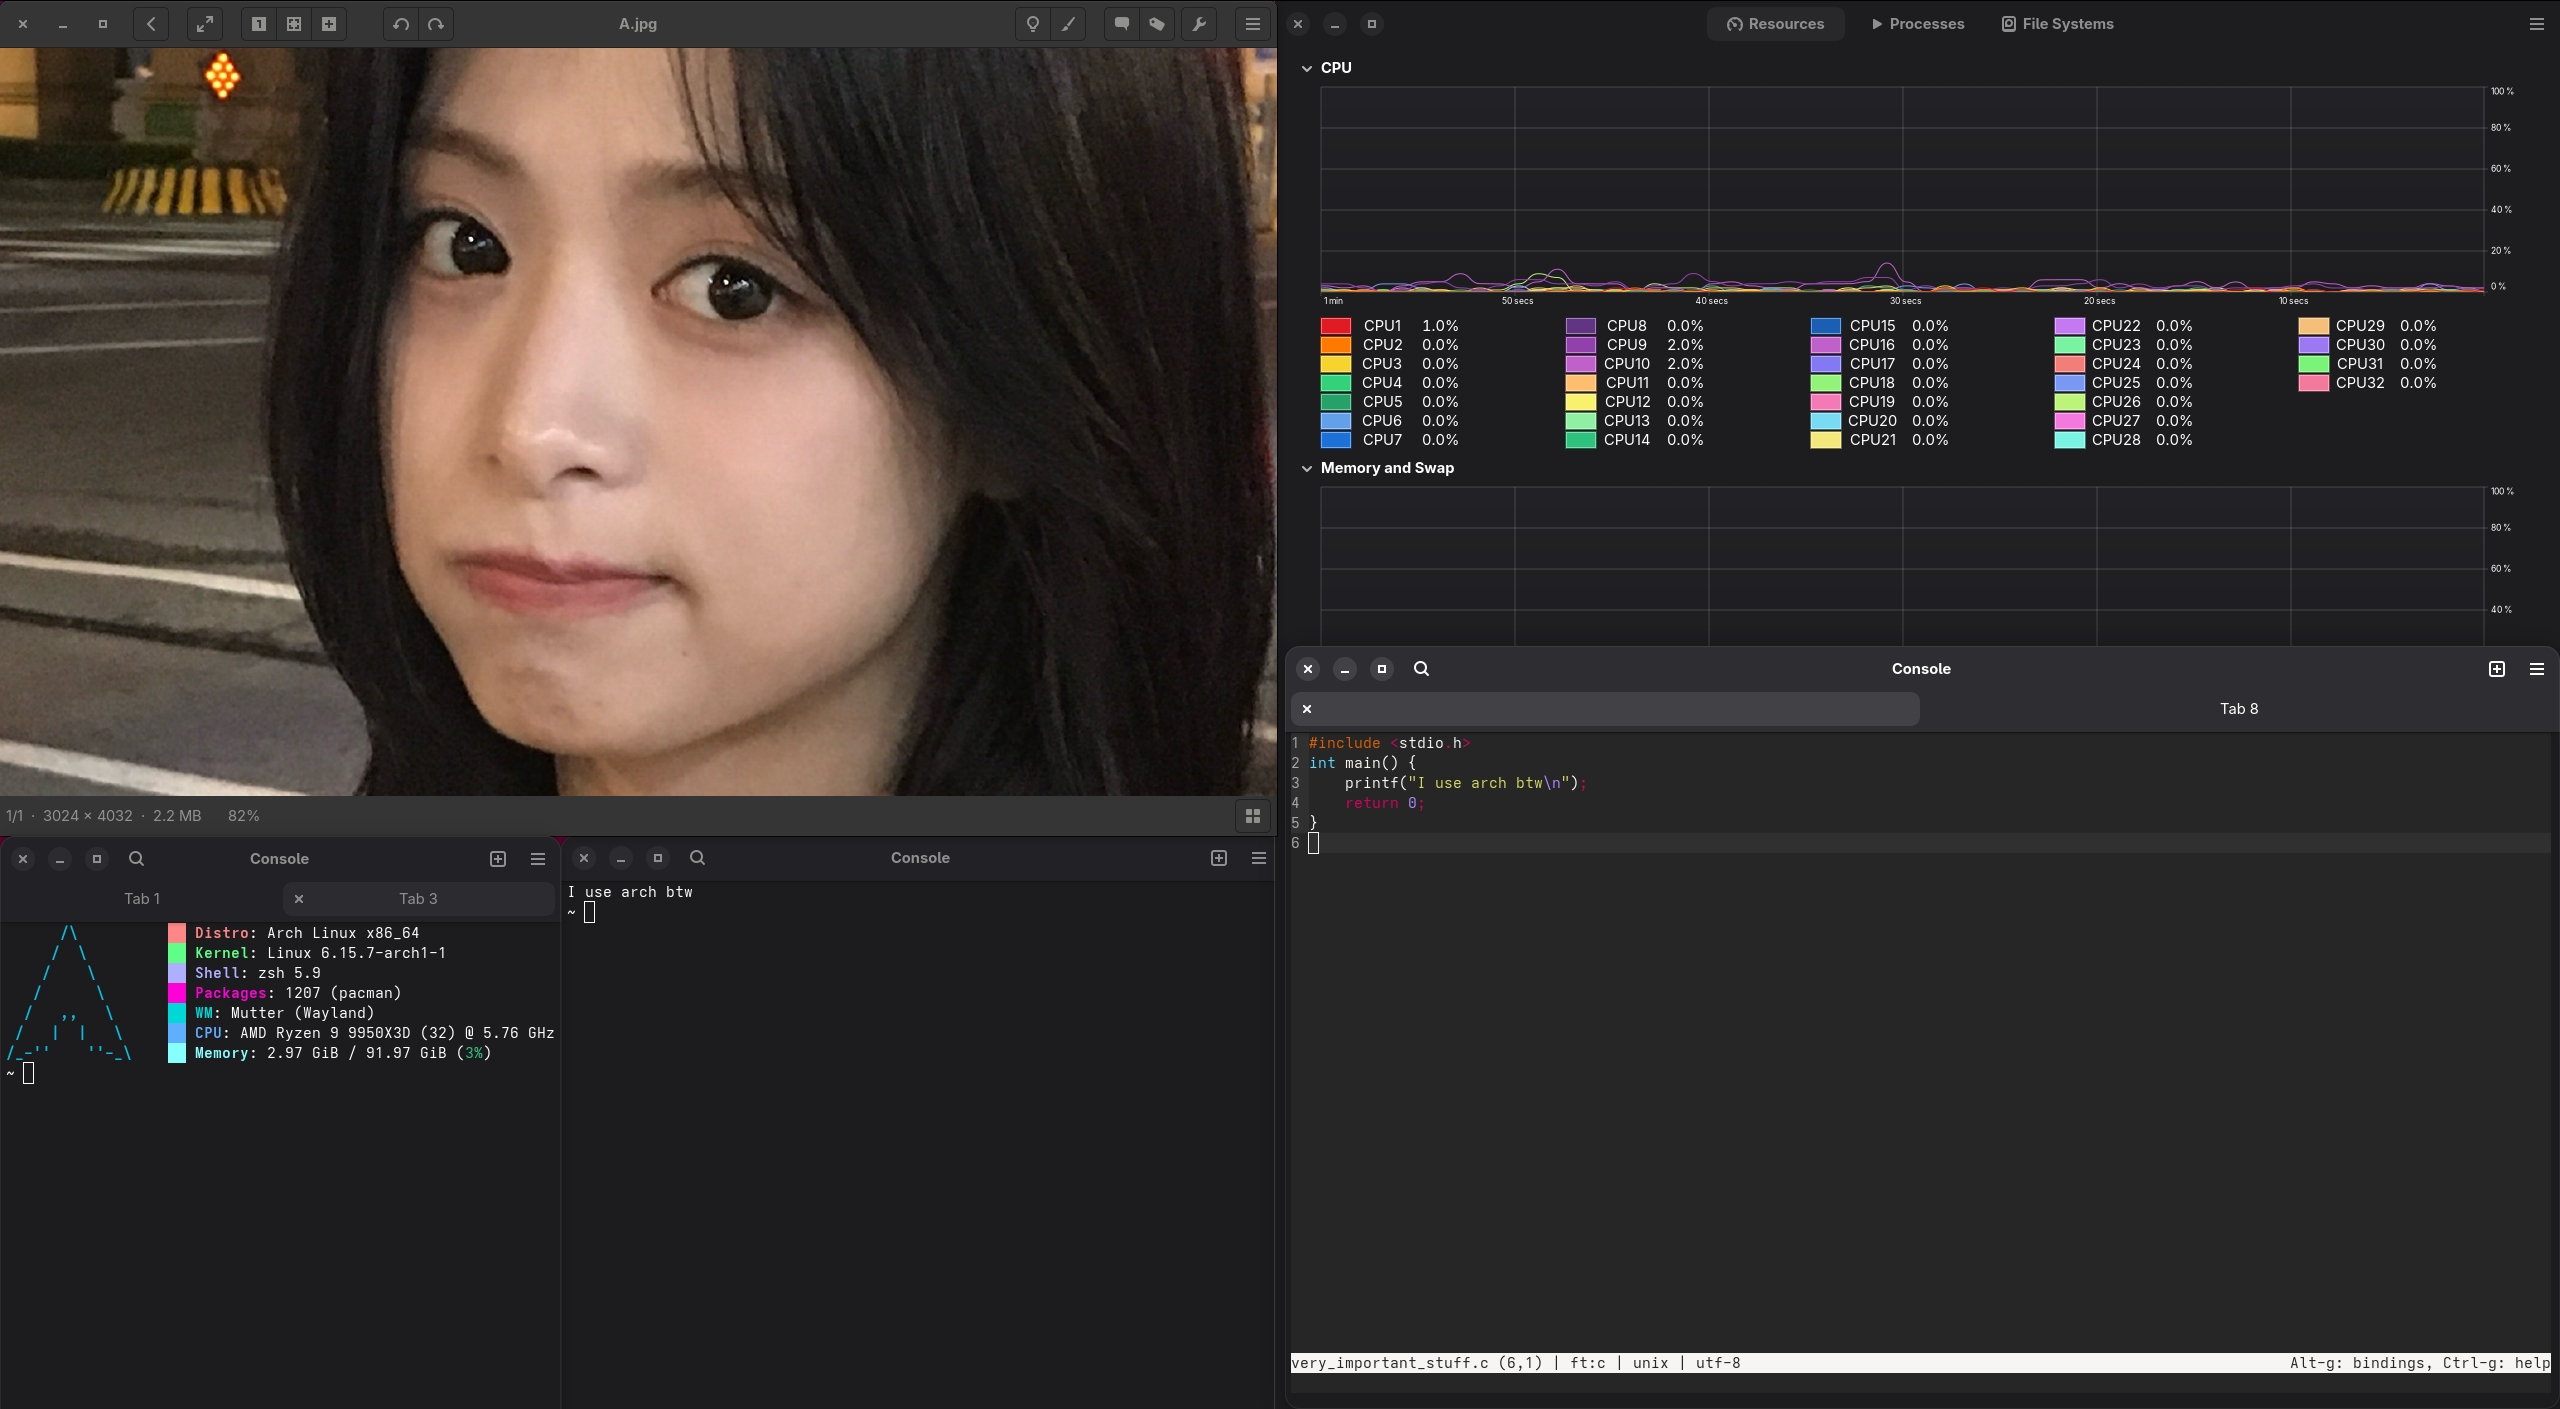The height and width of the screenshot is (1409, 2560).
Task: Click the printf line in the code editor
Action: coord(1466,783)
